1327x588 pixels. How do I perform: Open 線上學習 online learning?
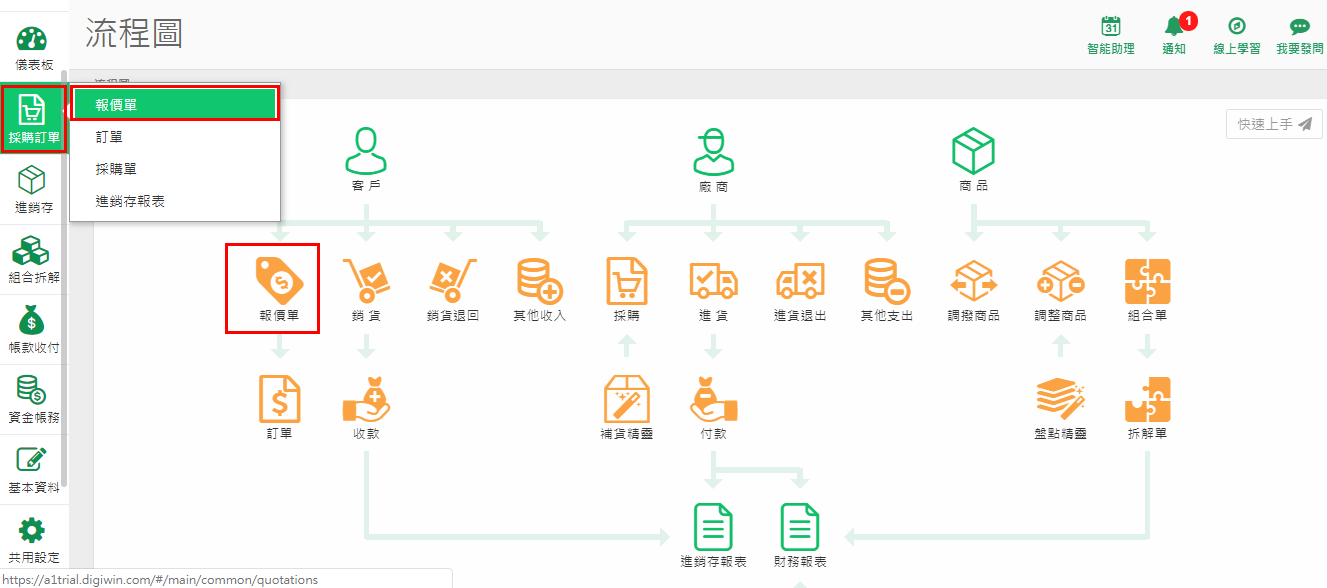click(x=1236, y=35)
